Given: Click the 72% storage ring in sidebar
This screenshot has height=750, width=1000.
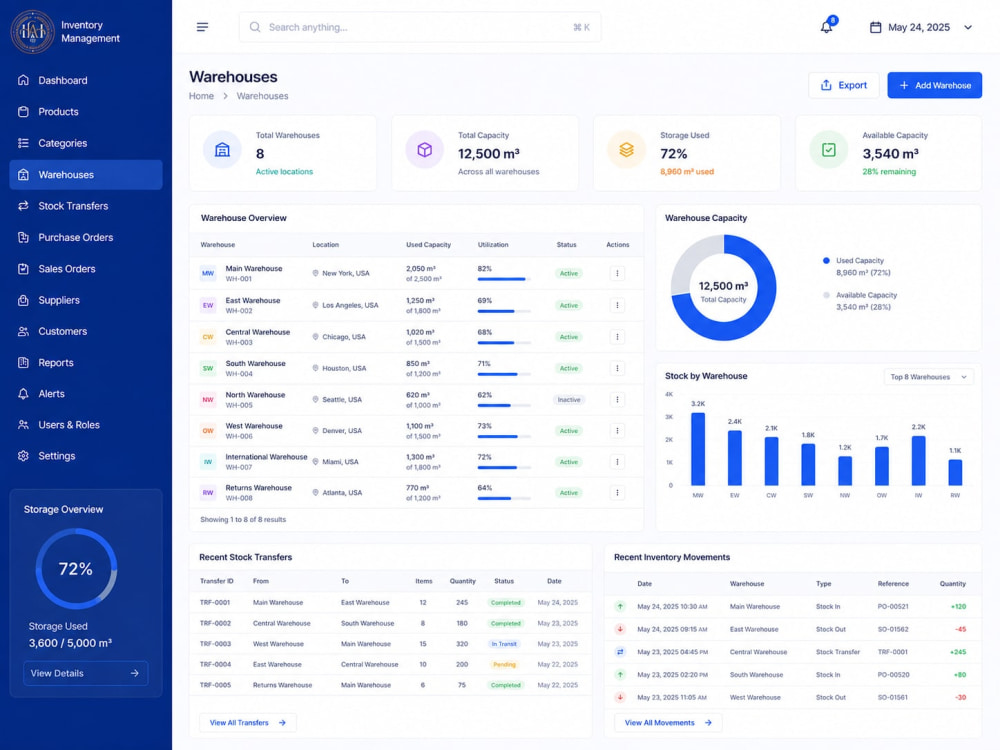Looking at the screenshot, I should click(x=76, y=568).
